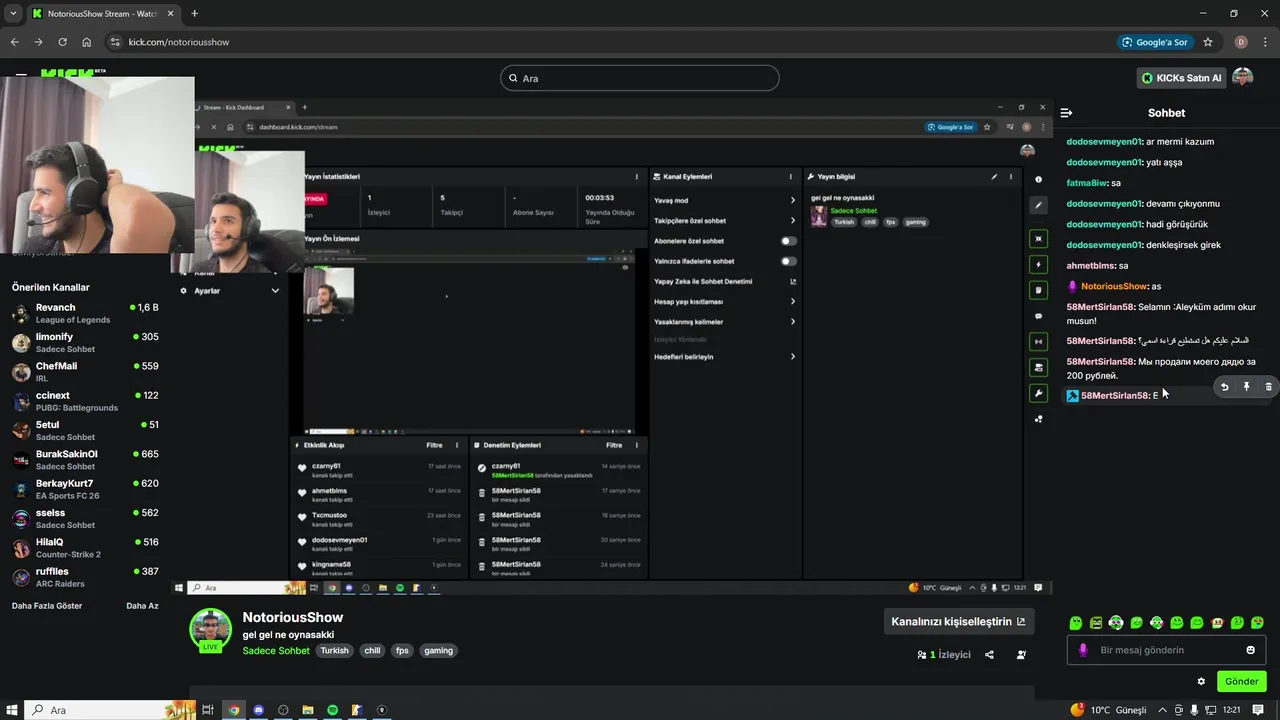The image size is (1280, 720).
Task: Reload the page in Chrome
Action: point(62,42)
